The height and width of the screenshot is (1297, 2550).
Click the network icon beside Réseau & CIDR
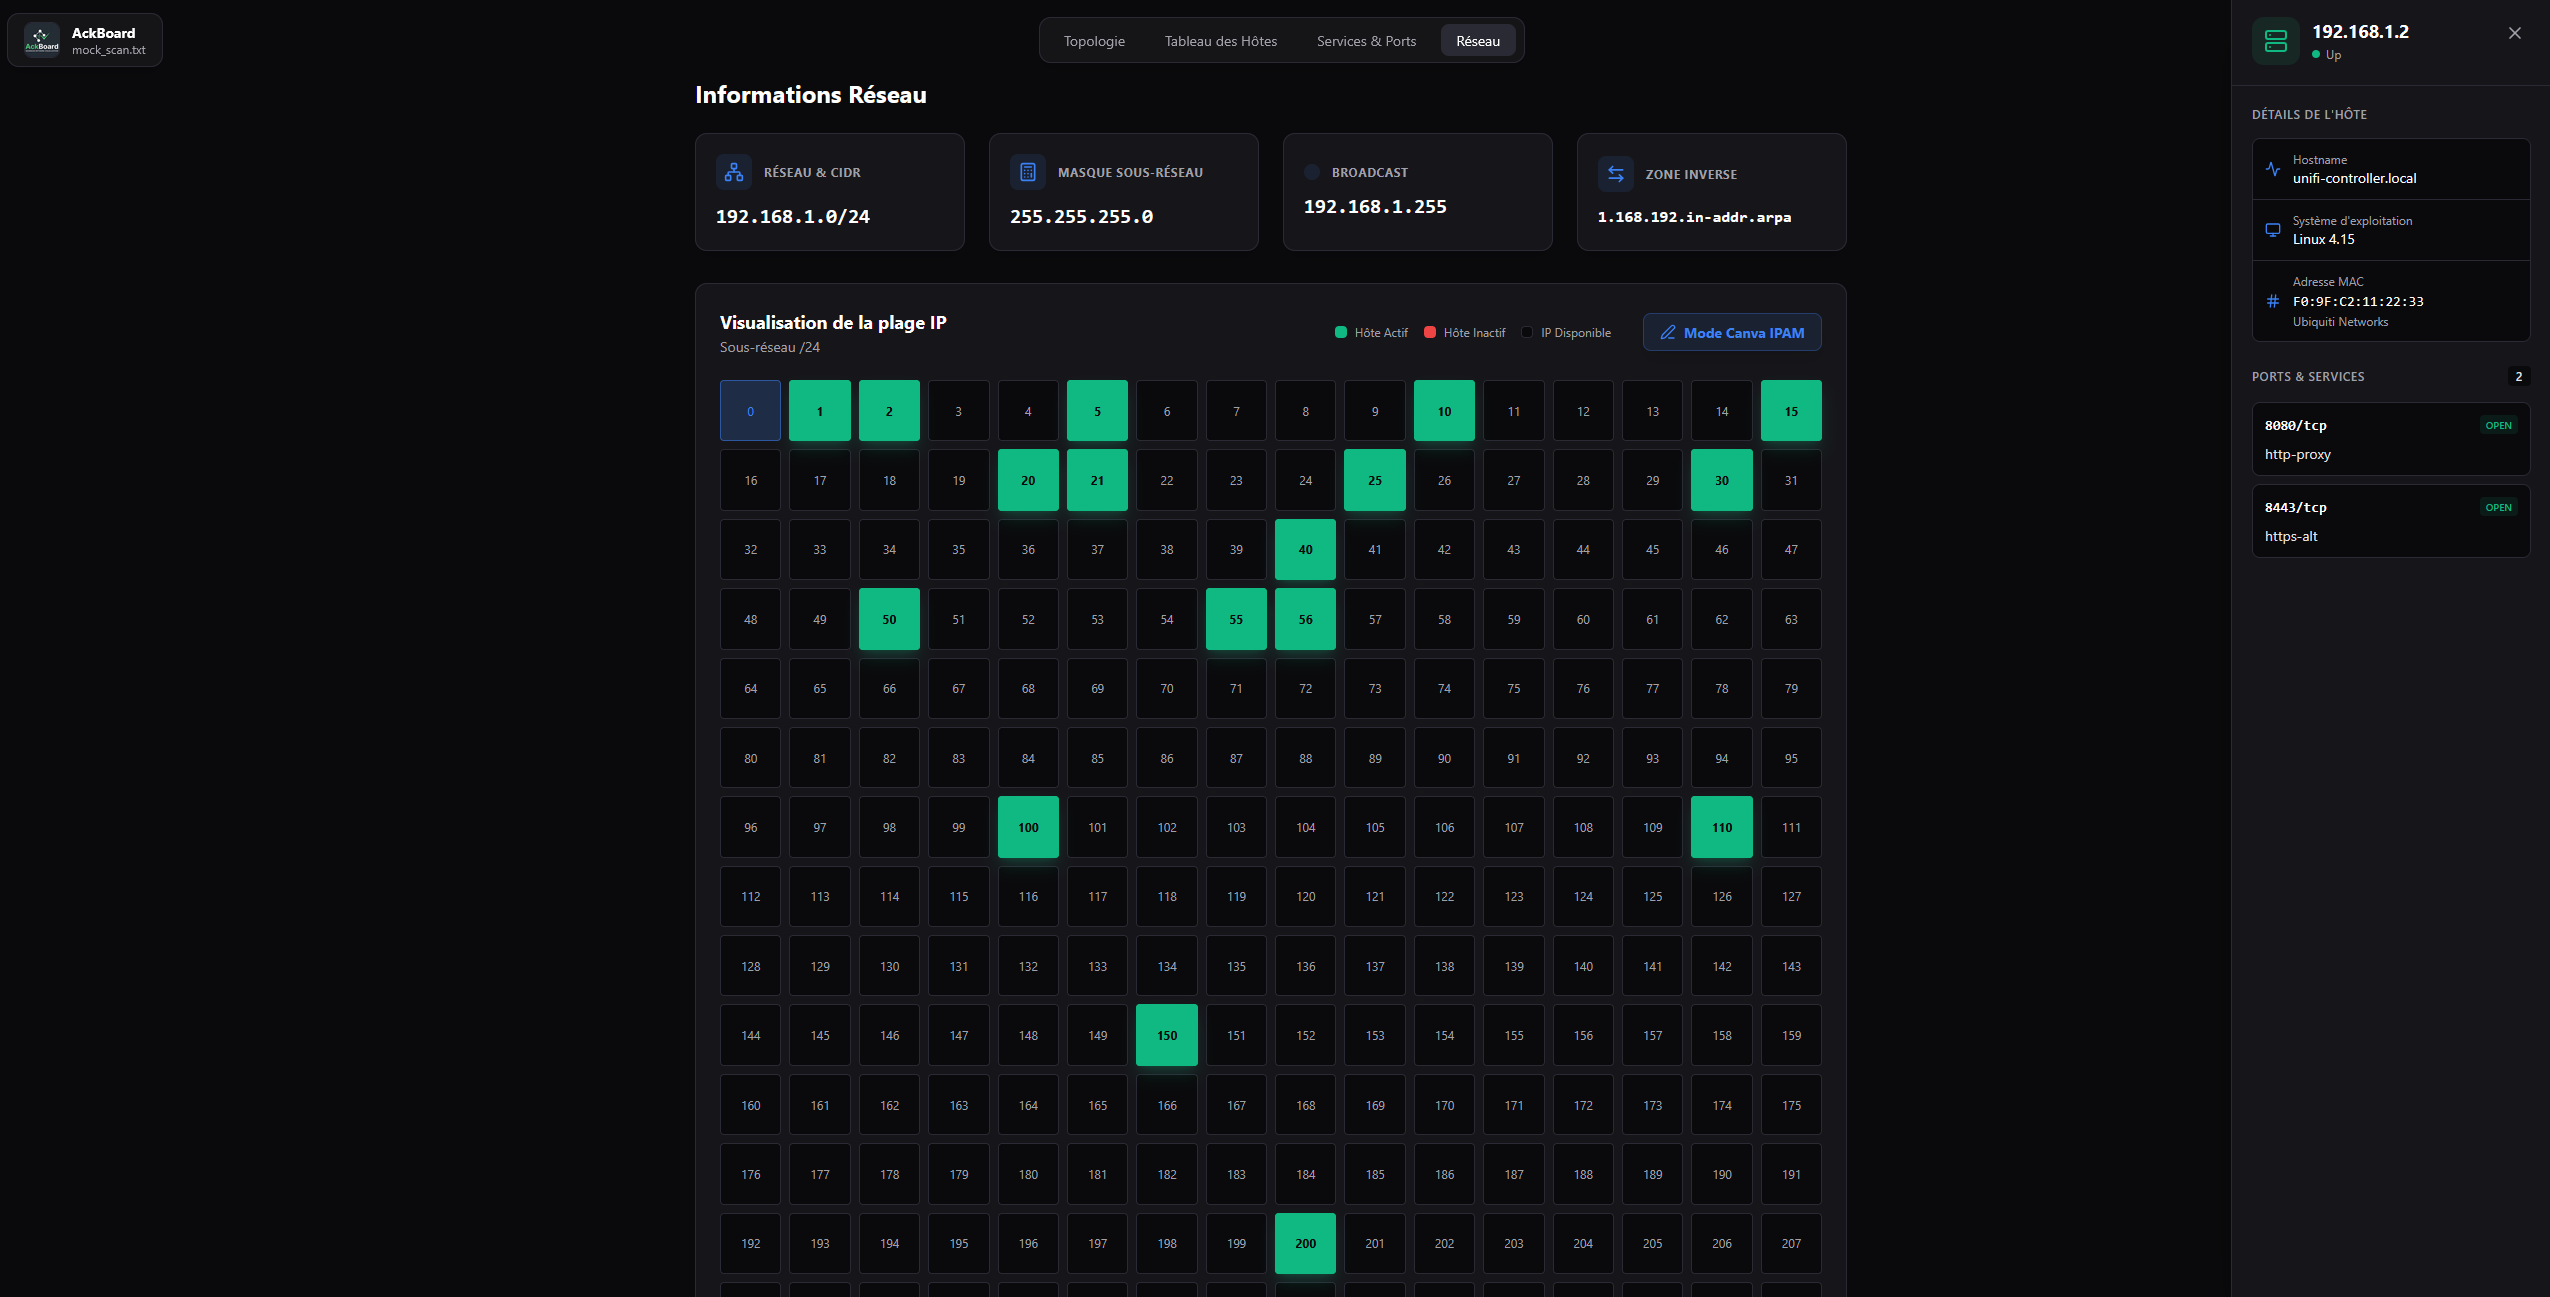point(734,172)
